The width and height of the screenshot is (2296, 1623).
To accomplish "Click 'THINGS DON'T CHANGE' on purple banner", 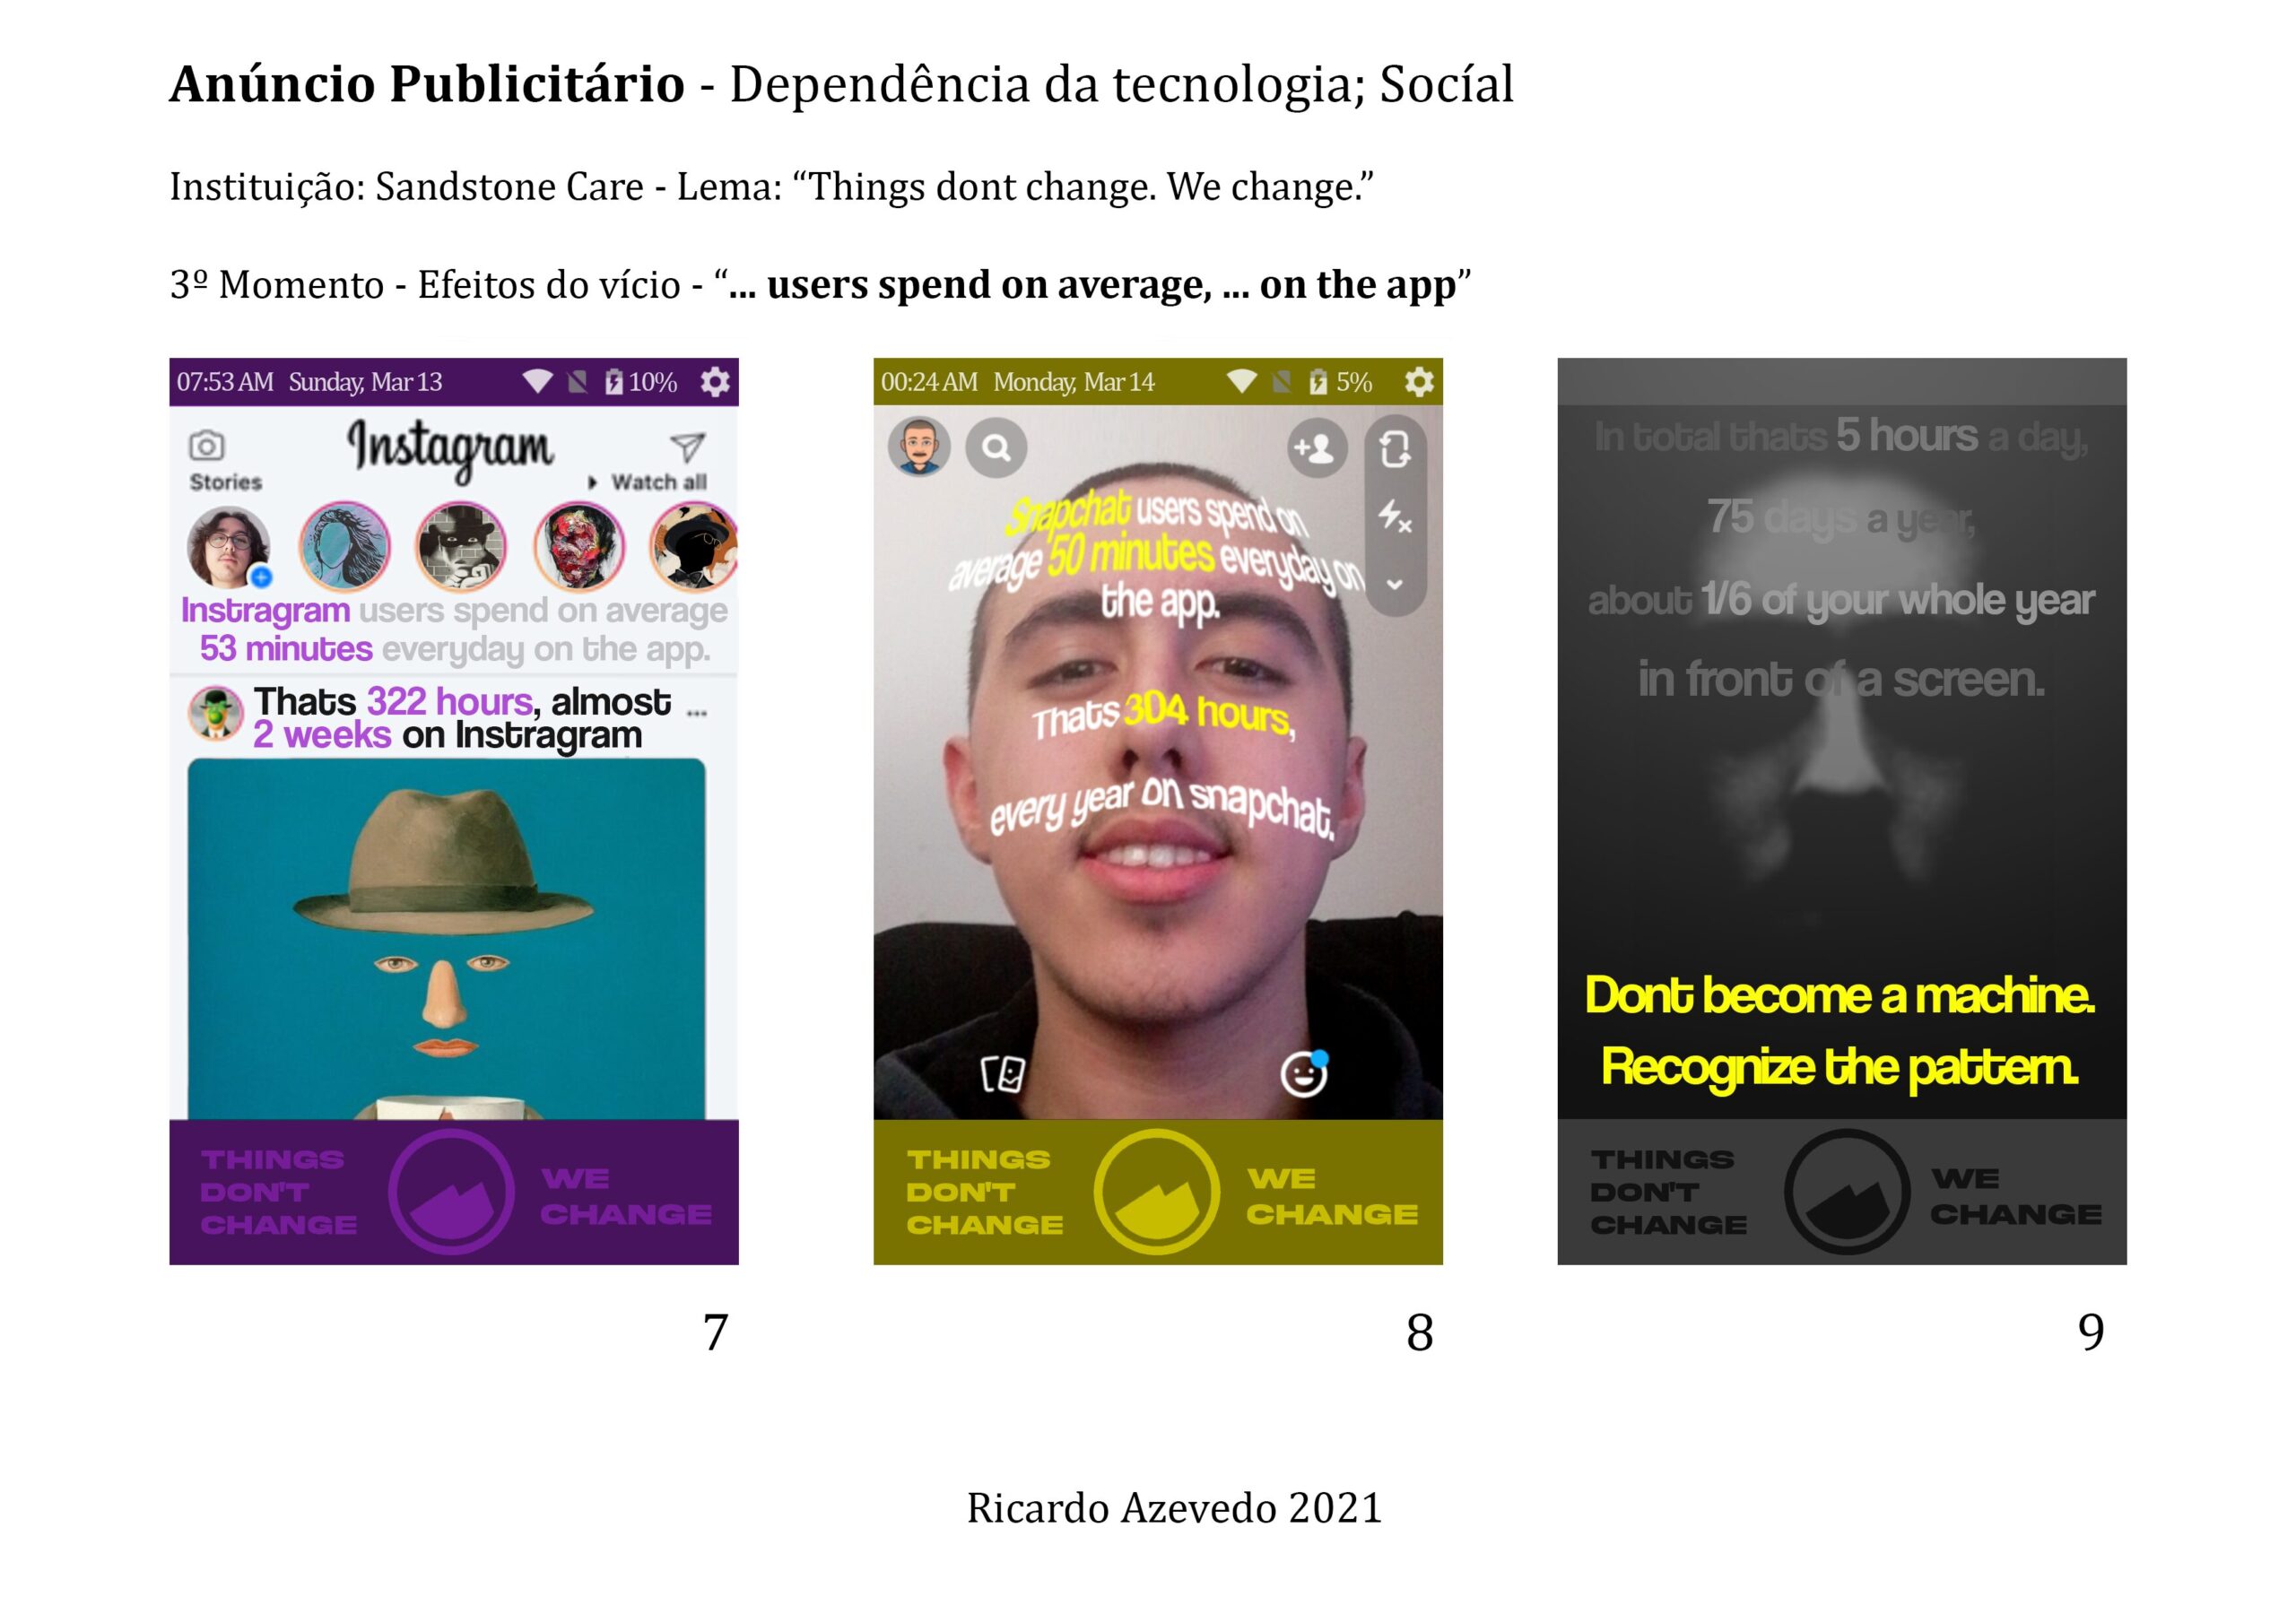I will pyautogui.click(x=278, y=1192).
